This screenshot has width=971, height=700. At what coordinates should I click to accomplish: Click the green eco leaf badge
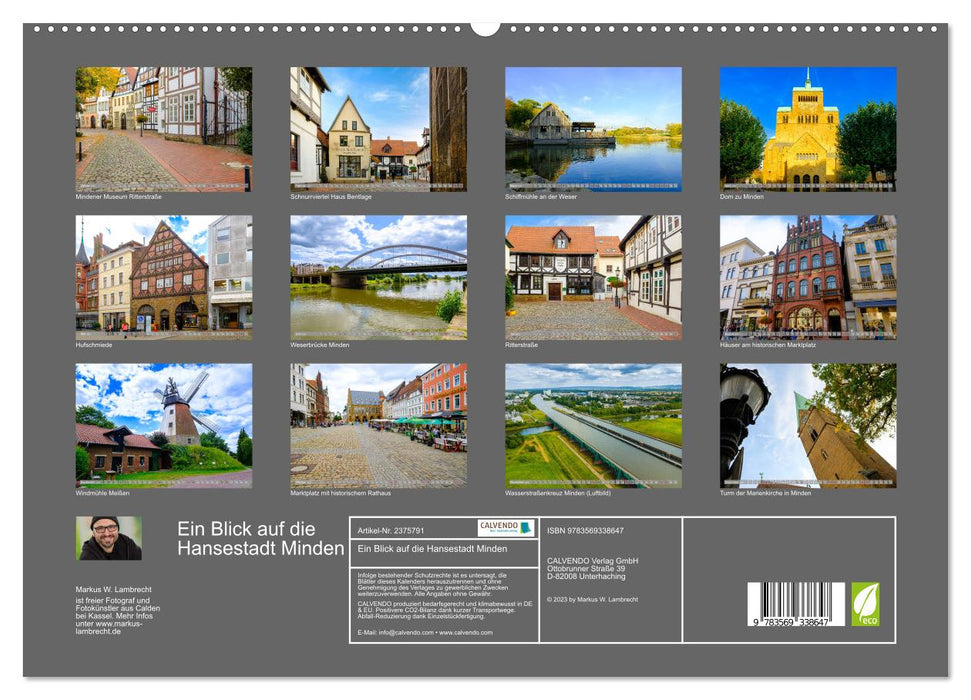point(865,604)
